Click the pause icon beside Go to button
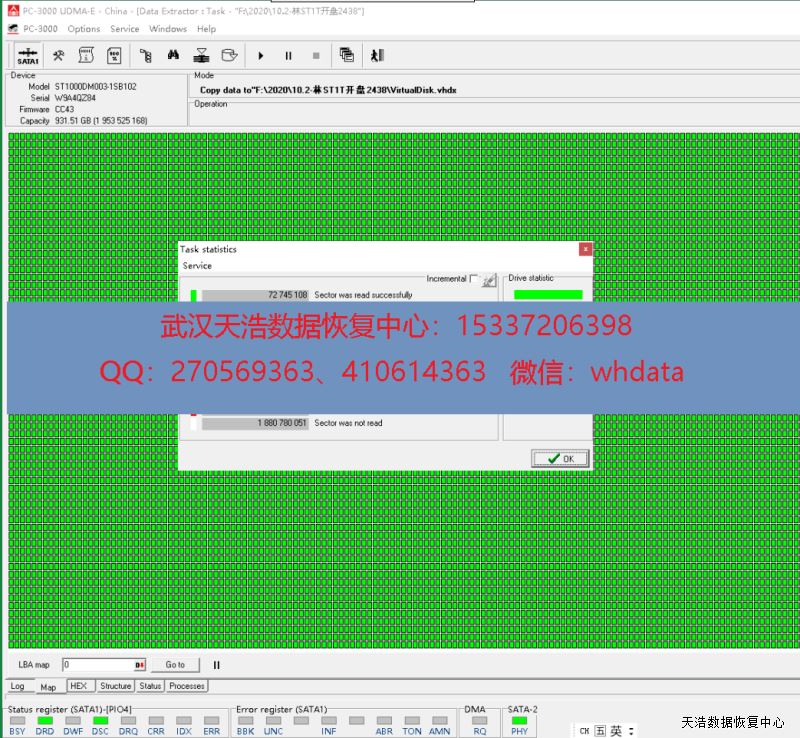Image resolution: width=800 pixels, height=738 pixels. [216, 665]
